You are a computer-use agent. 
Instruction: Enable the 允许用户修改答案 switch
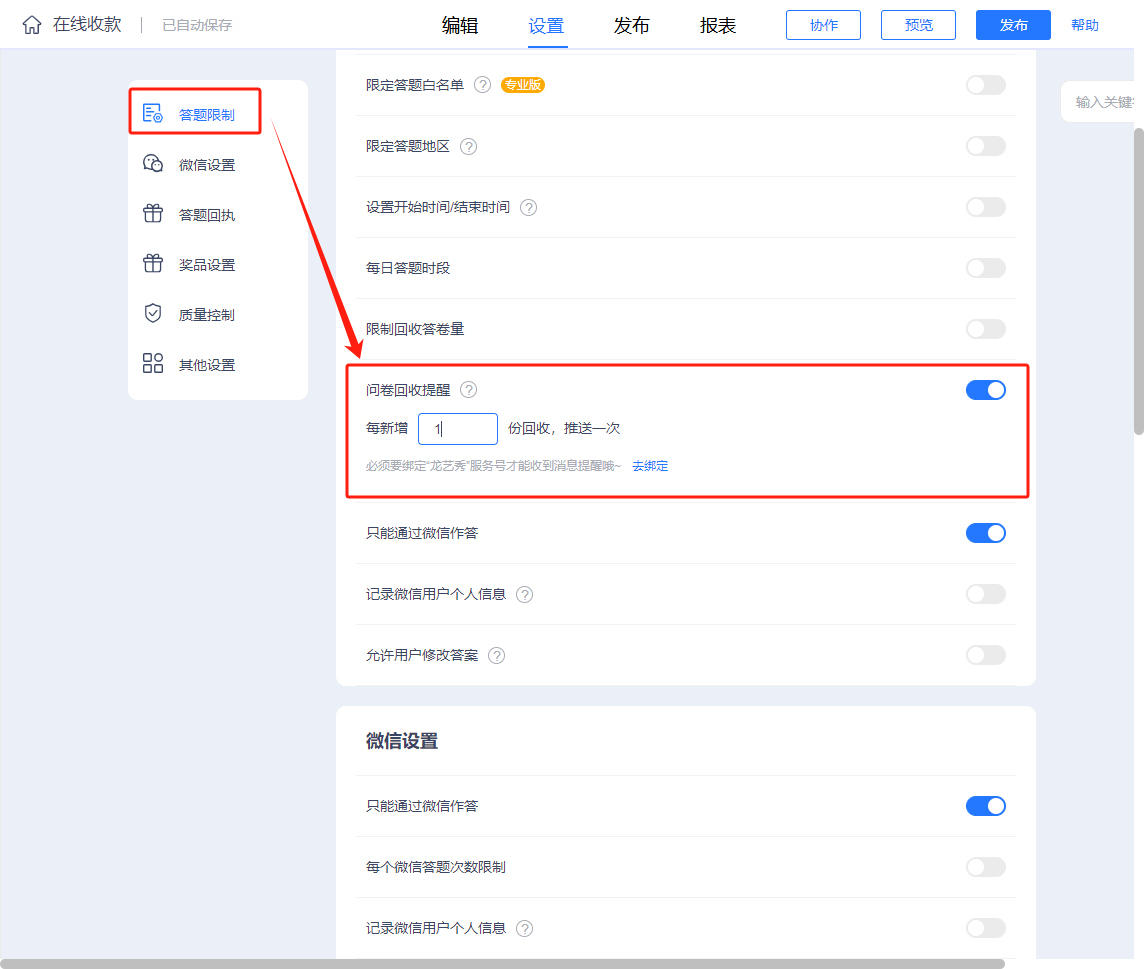tap(986, 655)
